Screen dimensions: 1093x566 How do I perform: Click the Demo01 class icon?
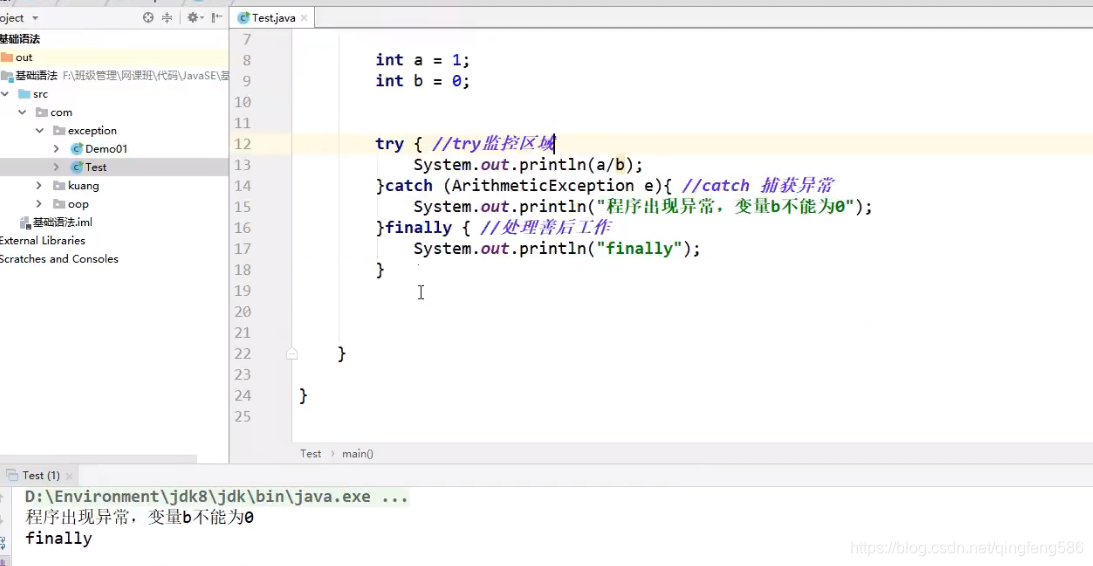[x=77, y=148]
